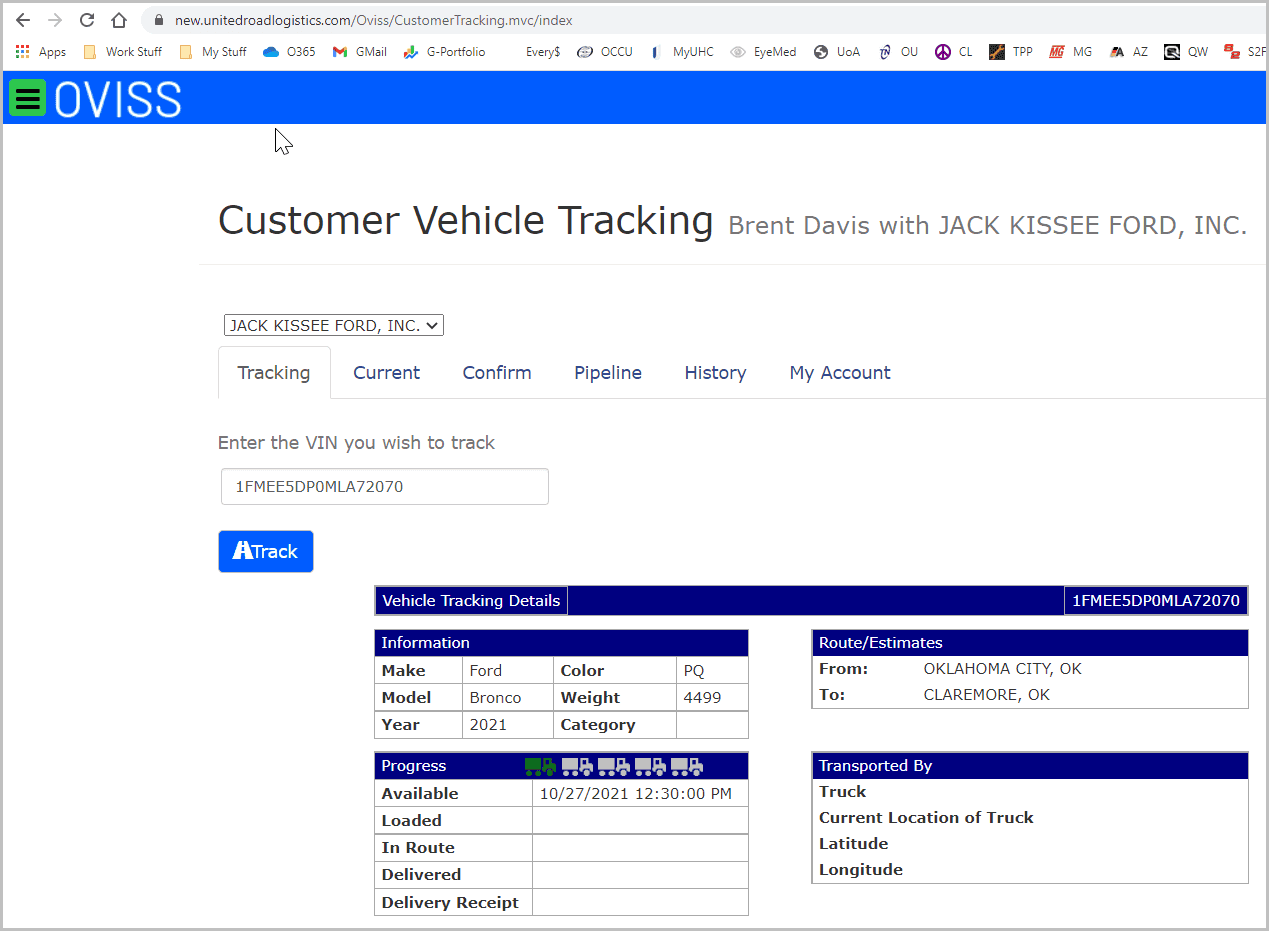Click CLAREMORE, OK destination
This screenshot has height=931, width=1269.
(987, 695)
